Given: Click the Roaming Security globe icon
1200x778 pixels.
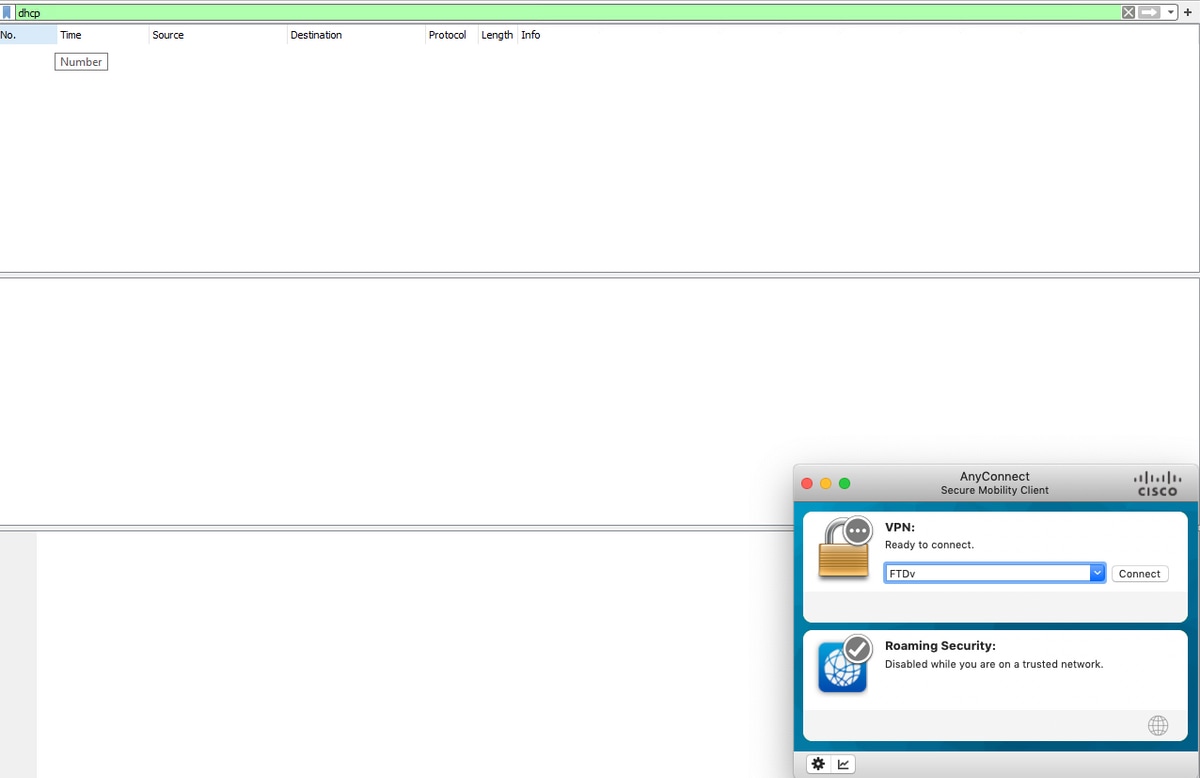Looking at the screenshot, I should pyautogui.click(x=843, y=664).
